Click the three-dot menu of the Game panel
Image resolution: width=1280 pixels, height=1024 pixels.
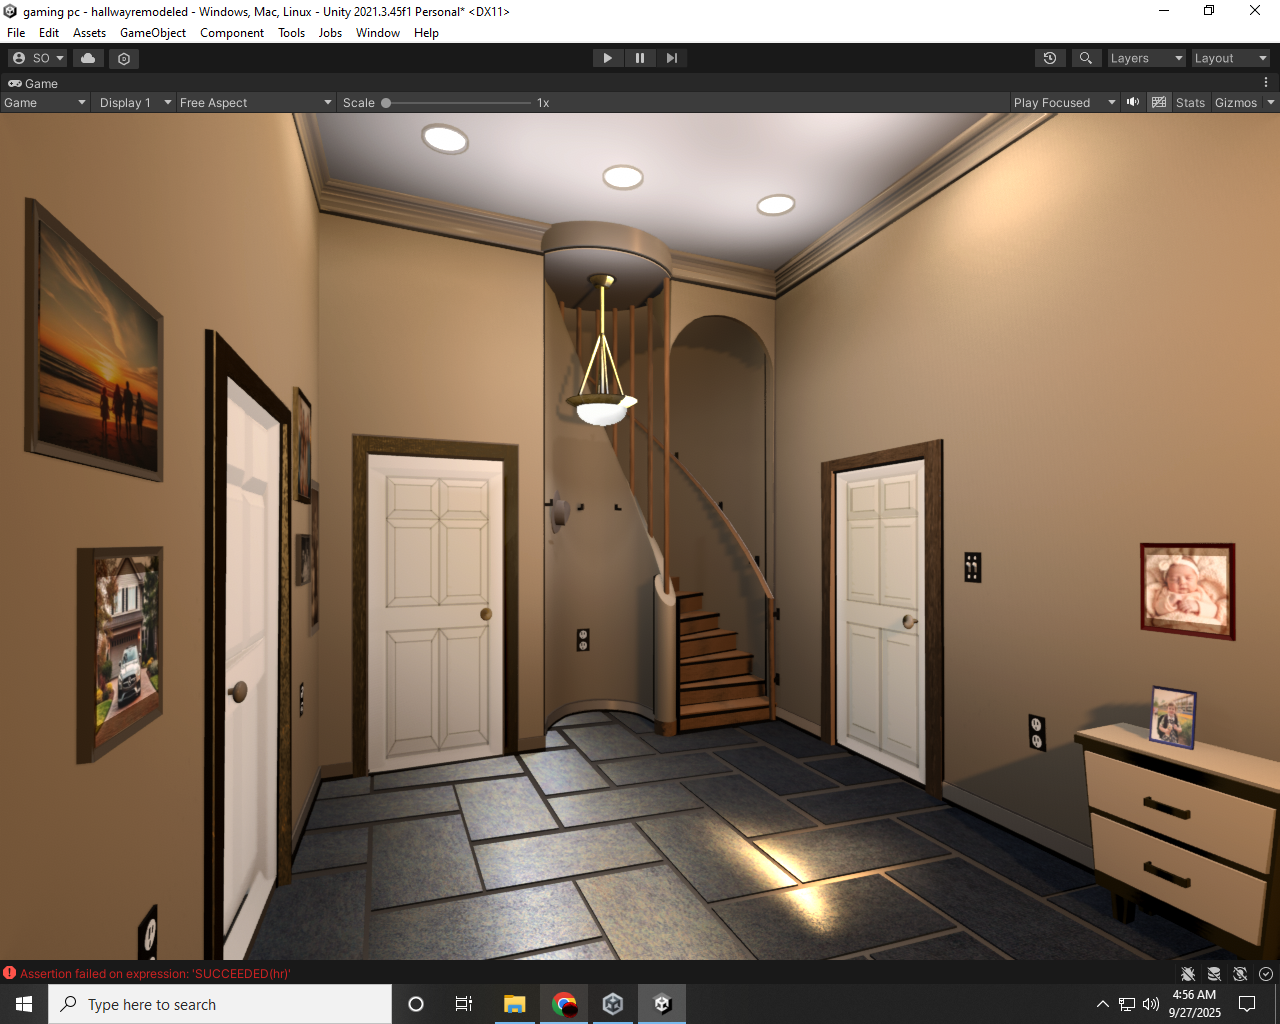(1266, 83)
